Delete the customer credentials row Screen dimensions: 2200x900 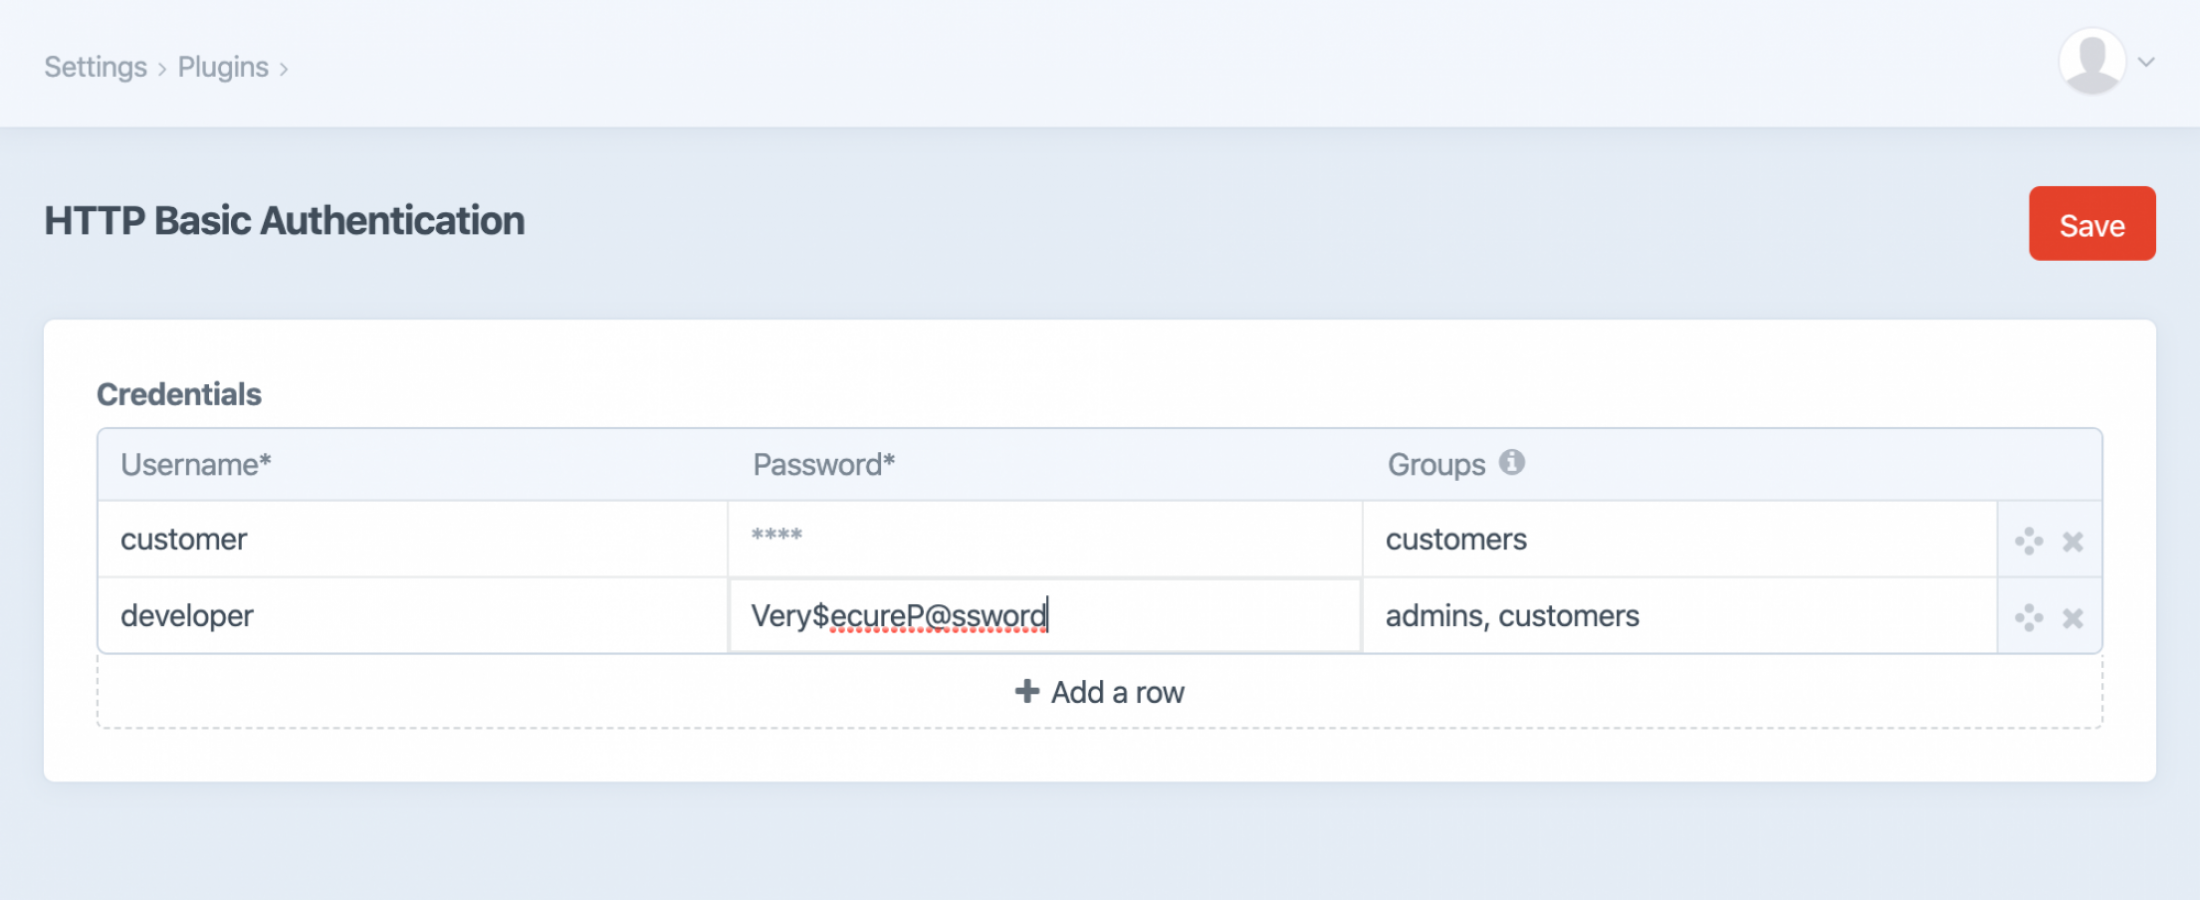click(x=2072, y=541)
